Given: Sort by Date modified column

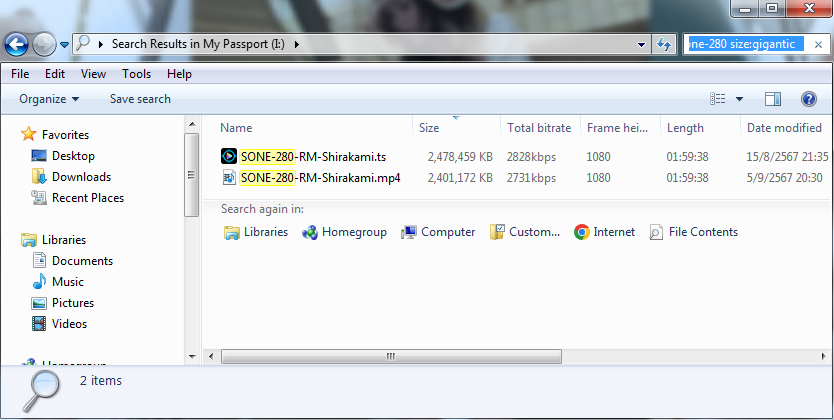Looking at the screenshot, I should coord(785,128).
